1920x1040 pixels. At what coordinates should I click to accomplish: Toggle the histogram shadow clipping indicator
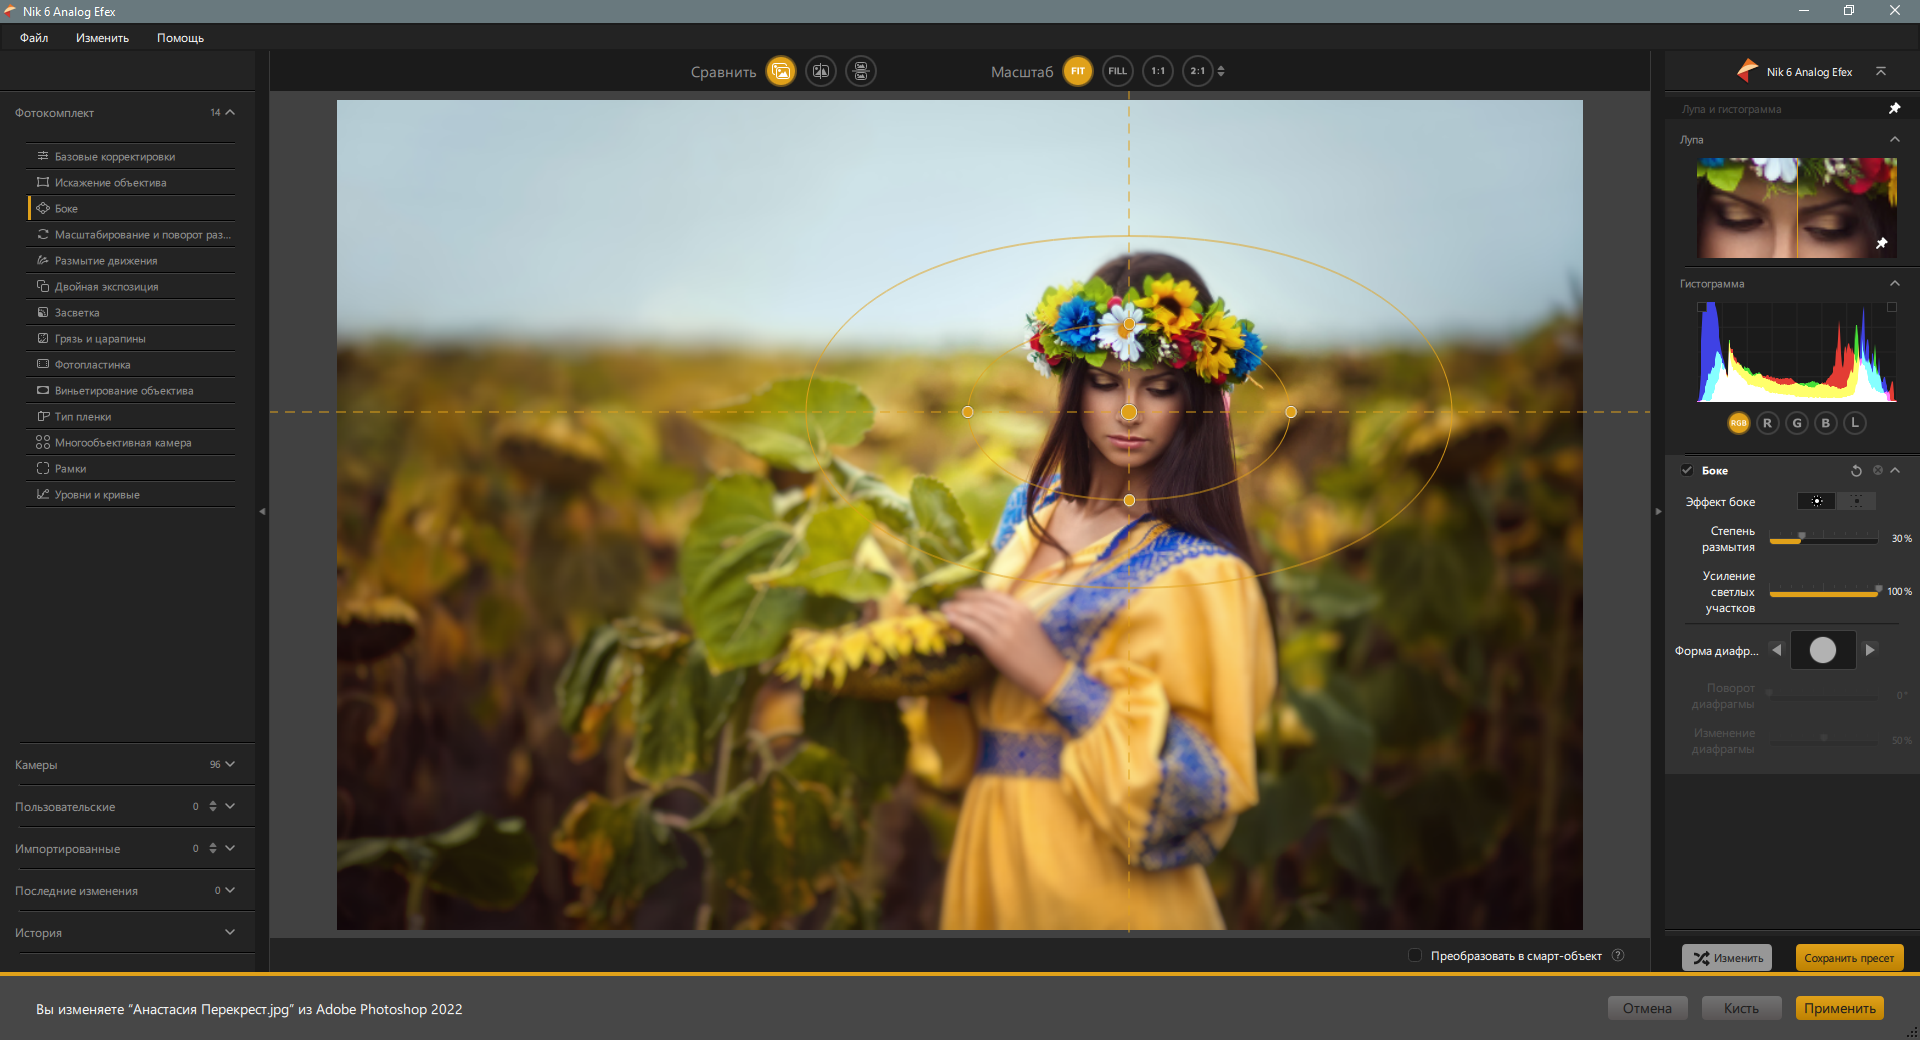[1702, 307]
